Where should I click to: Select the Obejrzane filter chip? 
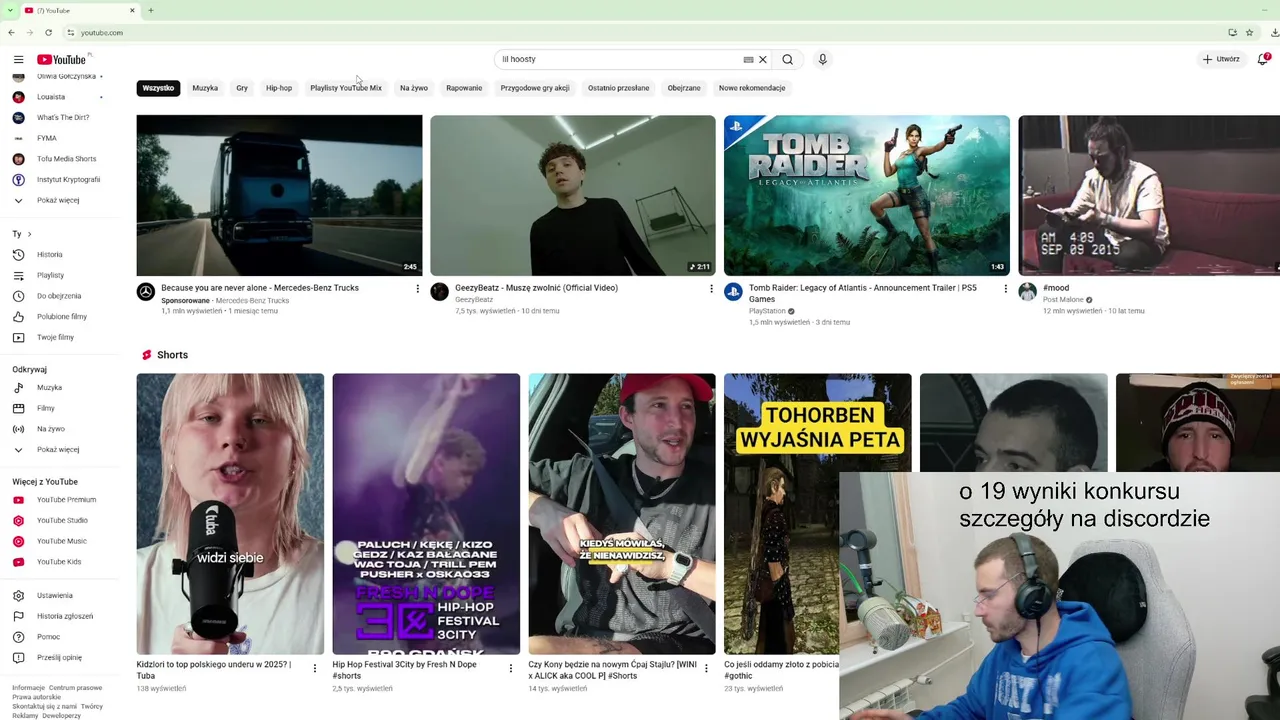point(684,88)
